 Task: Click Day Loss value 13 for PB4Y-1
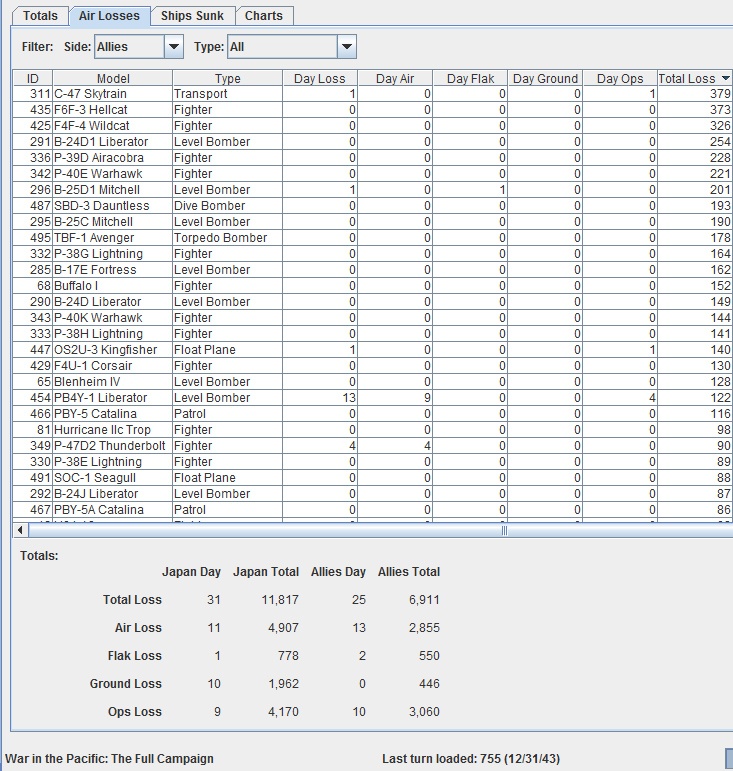[x=320, y=398]
